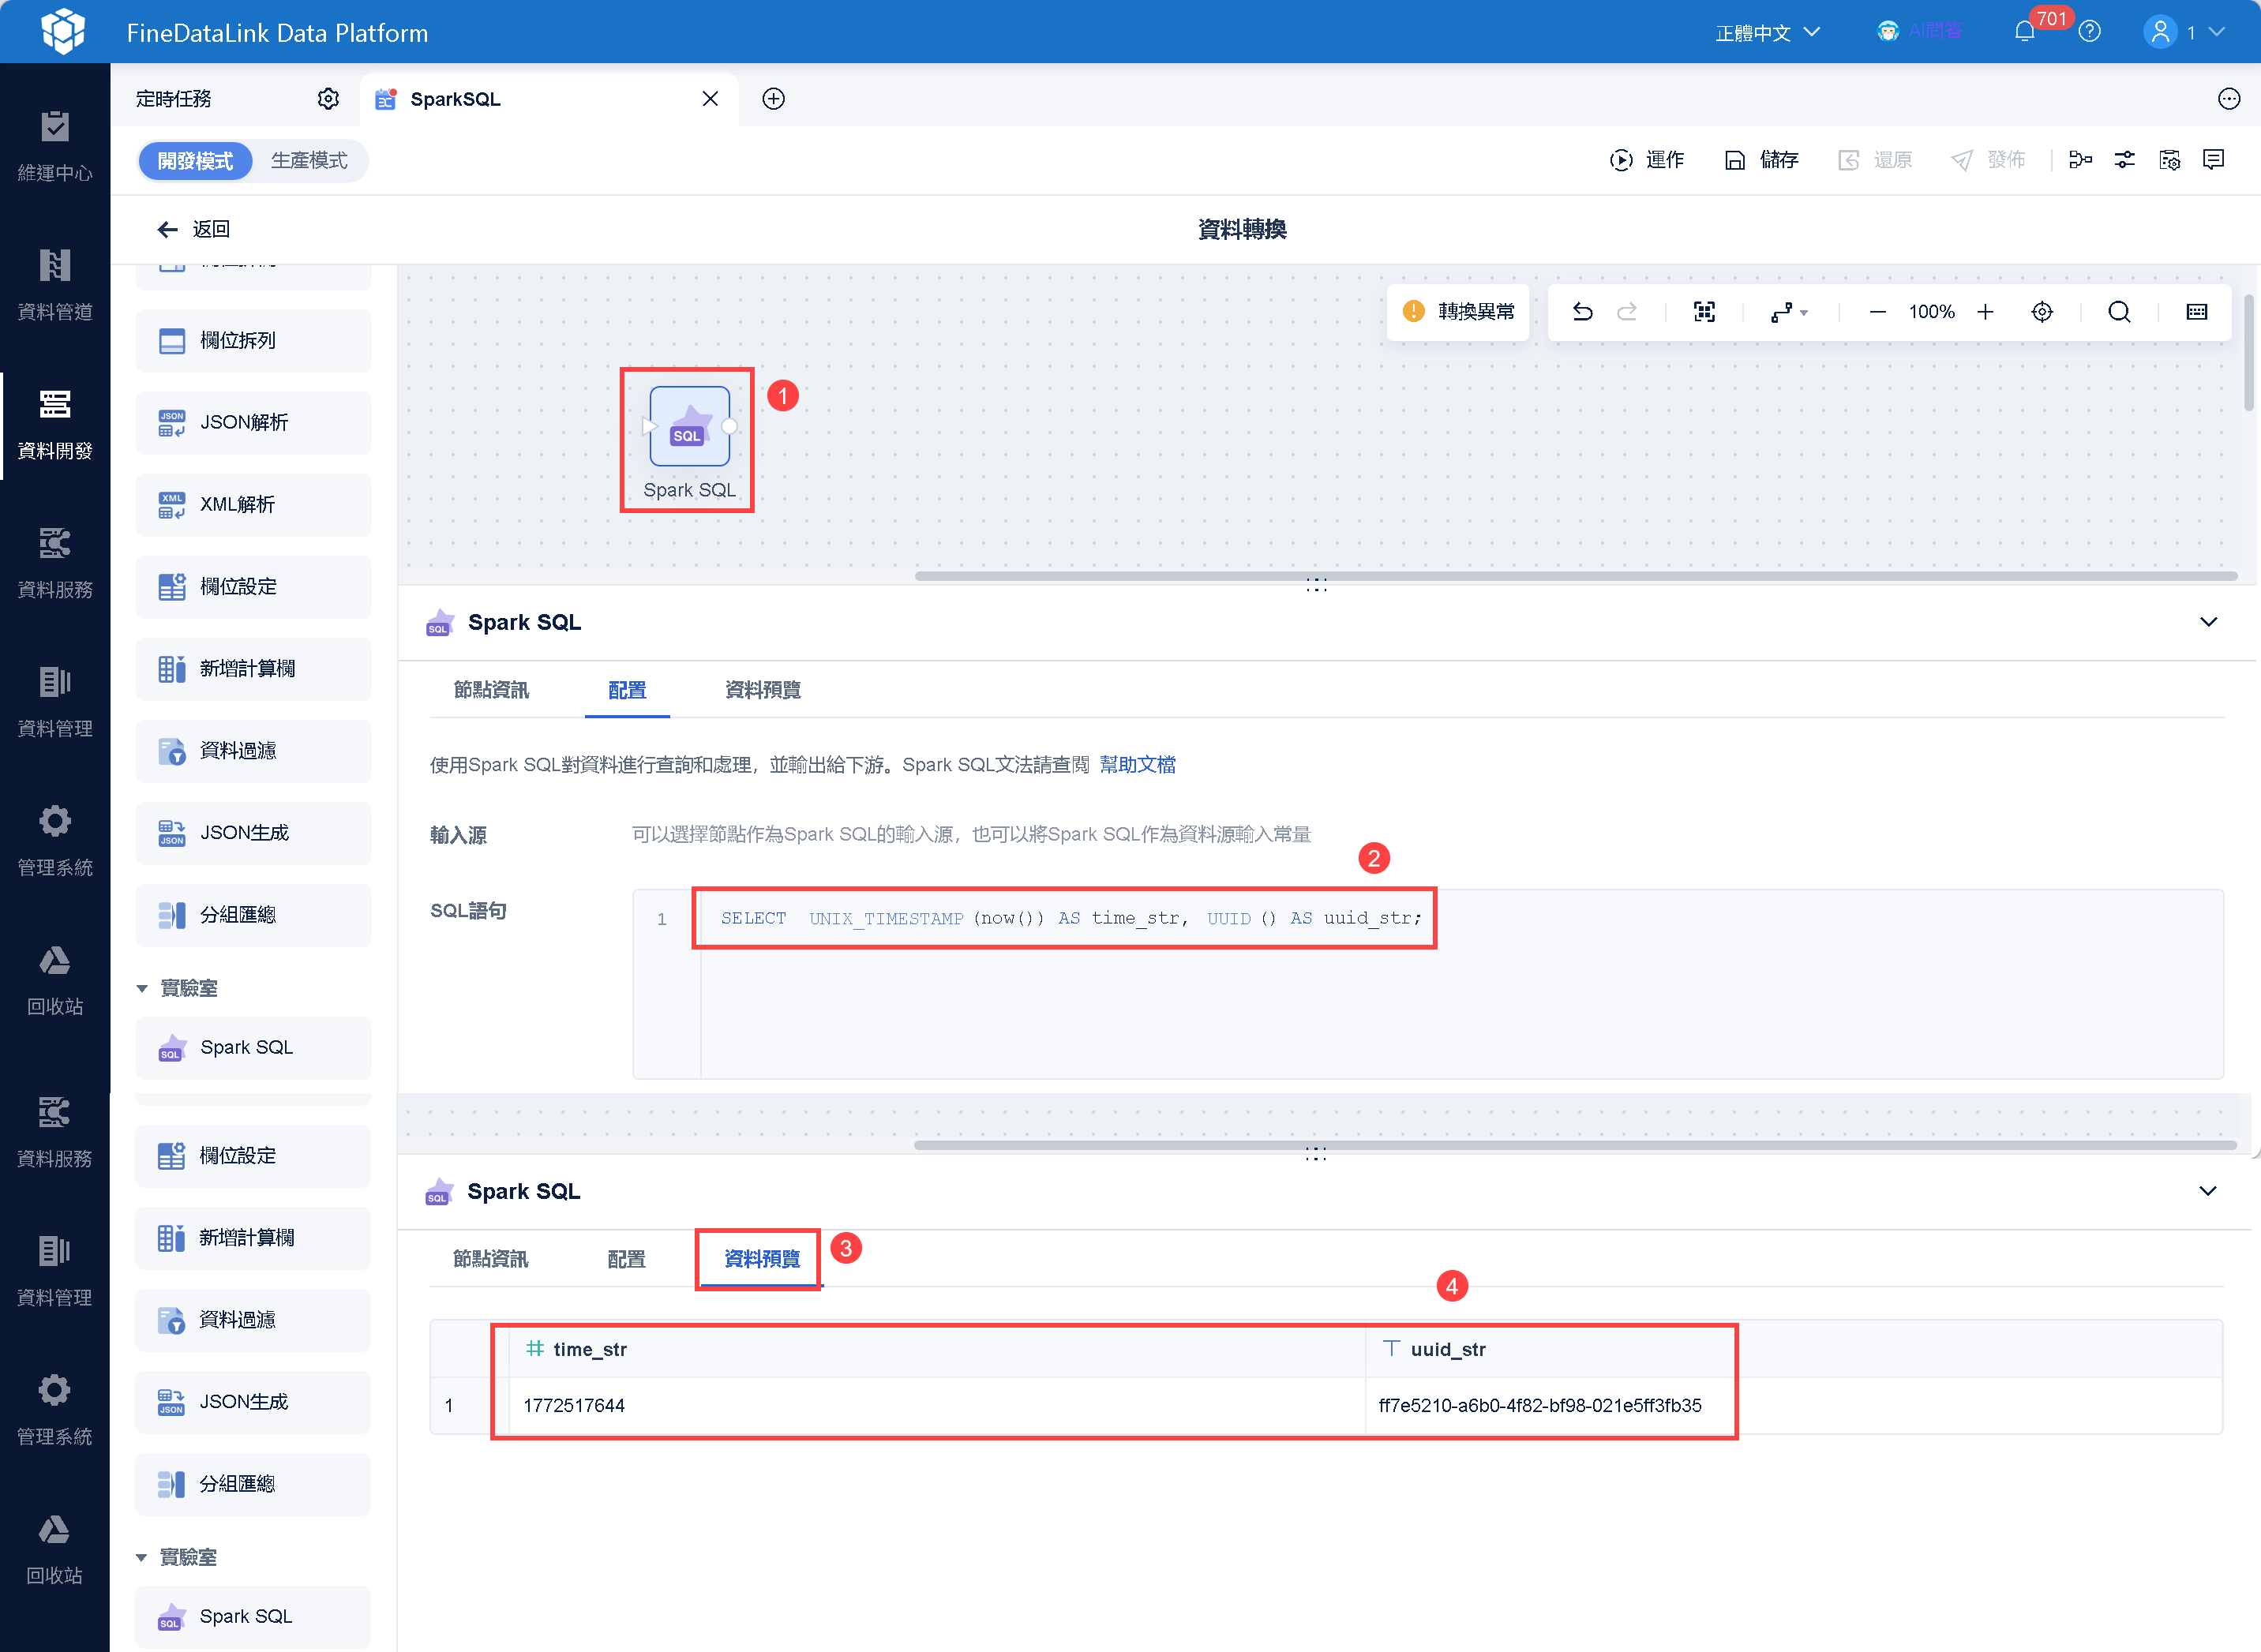Collapse the upper Spark SQL panel chevron
The width and height of the screenshot is (2261, 1652).
point(2209,622)
